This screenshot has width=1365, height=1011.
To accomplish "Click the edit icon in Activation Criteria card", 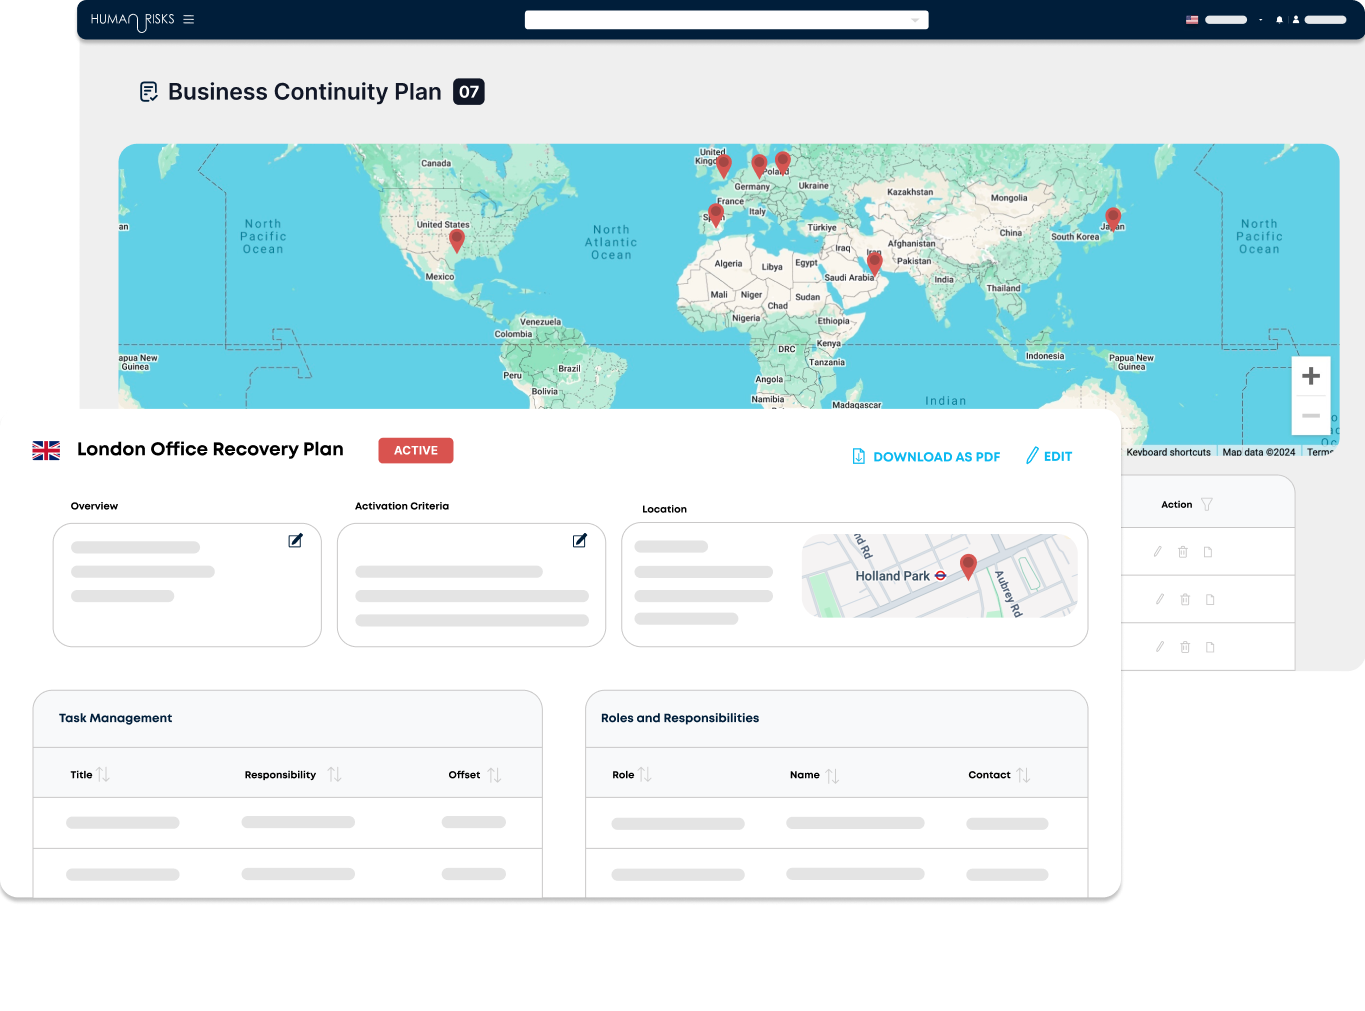I will point(579,541).
